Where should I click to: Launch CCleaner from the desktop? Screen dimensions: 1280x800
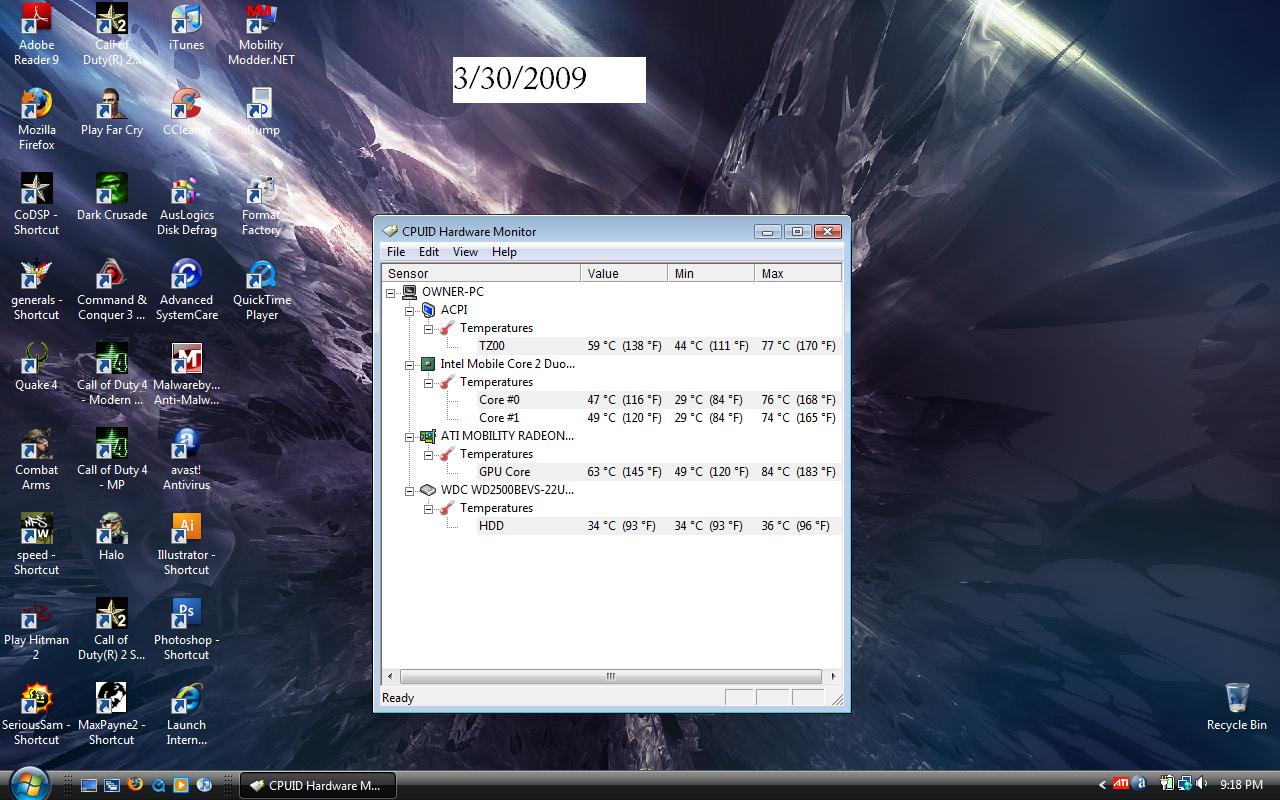[x=186, y=113]
